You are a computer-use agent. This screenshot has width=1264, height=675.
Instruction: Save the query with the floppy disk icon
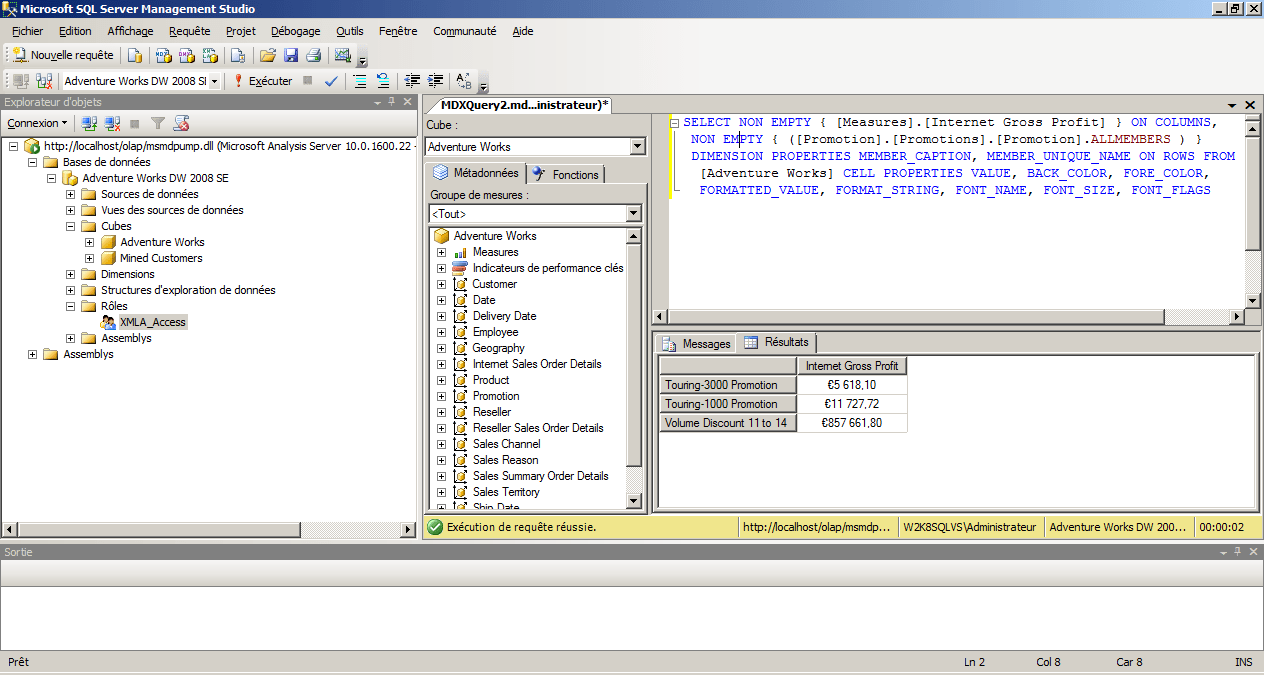click(291, 55)
